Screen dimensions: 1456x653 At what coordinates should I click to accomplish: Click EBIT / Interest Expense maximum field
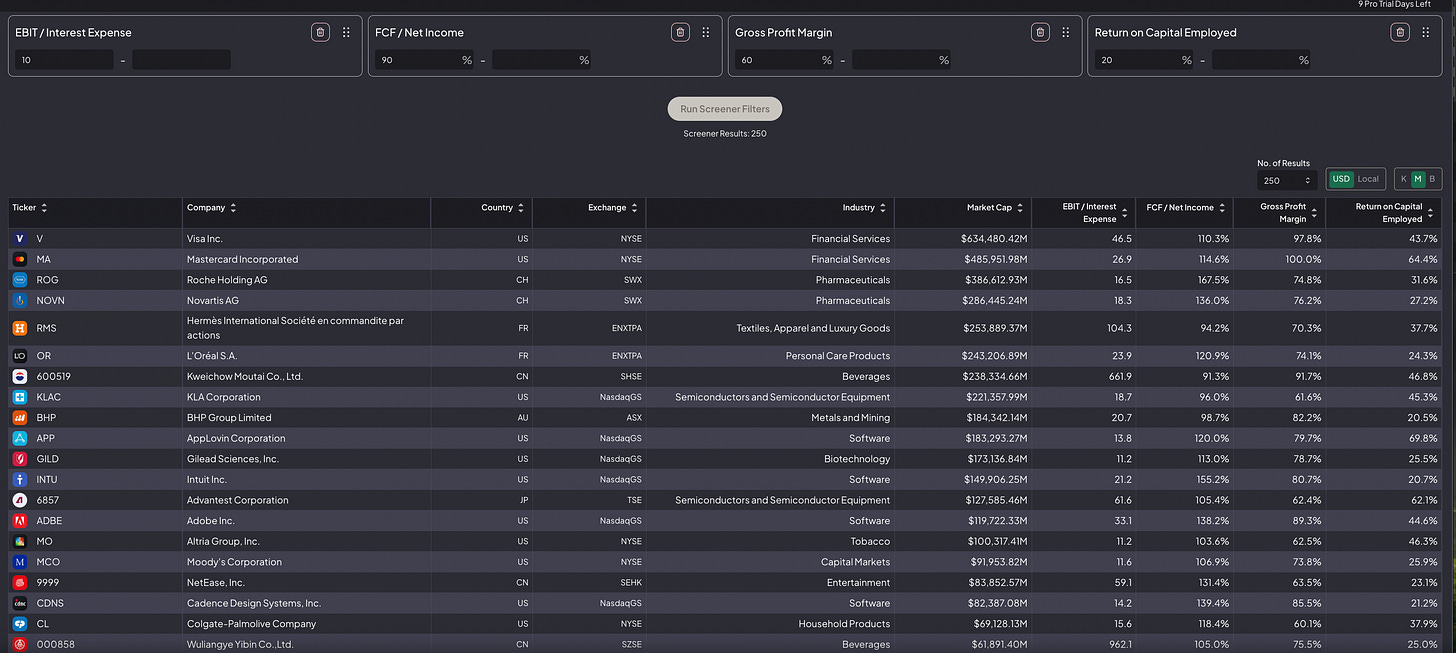[181, 60]
